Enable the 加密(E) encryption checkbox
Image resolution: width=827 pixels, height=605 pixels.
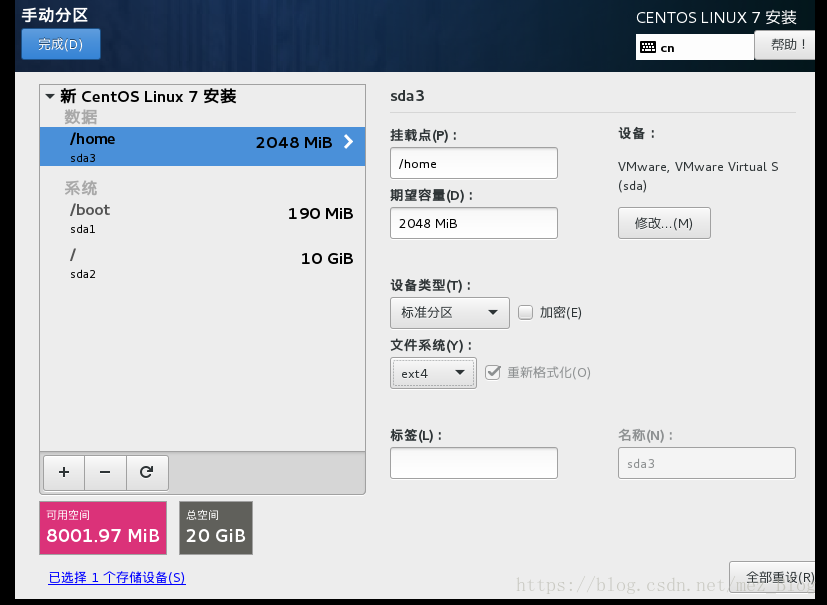pyautogui.click(x=525, y=312)
